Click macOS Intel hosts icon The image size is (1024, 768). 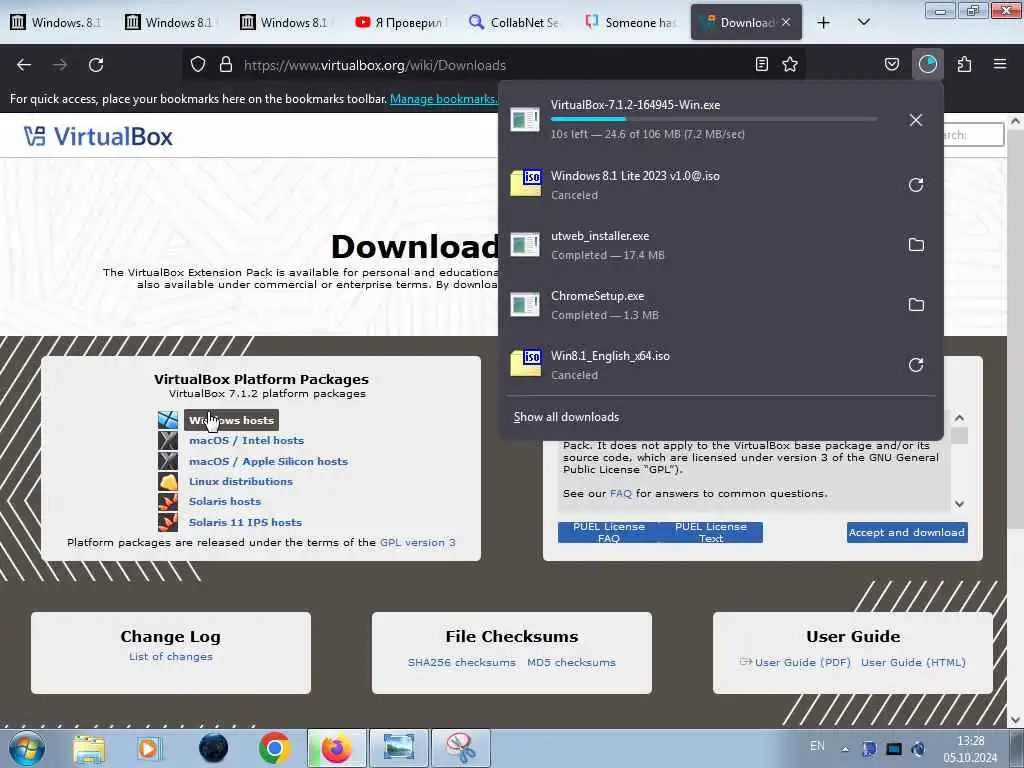click(168, 440)
